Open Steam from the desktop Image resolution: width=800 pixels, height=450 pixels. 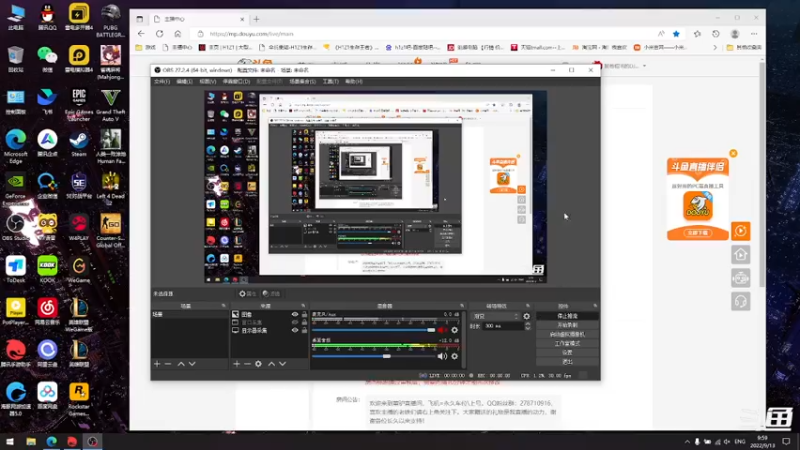pos(79,143)
